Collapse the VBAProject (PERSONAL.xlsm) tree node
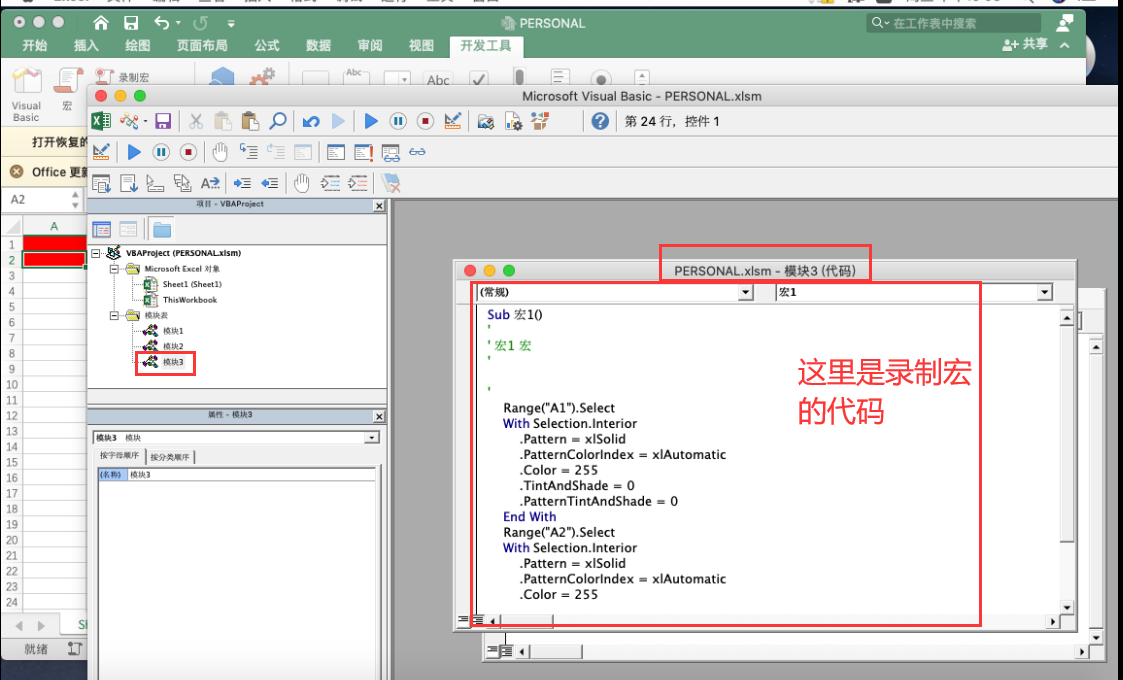This screenshot has height=680, width=1123. click(x=96, y=253)
